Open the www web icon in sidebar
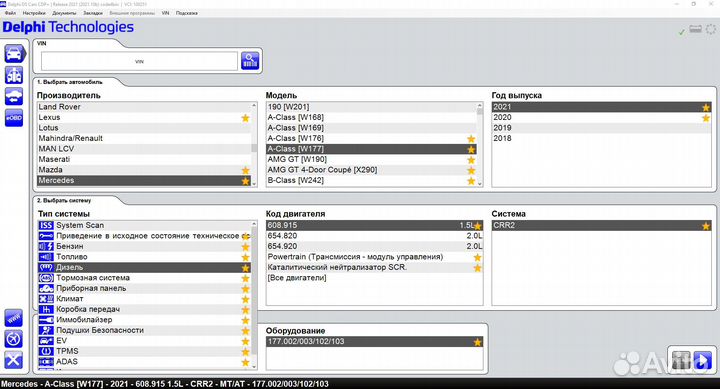720x389 pixels. click(x=13, y=318)
